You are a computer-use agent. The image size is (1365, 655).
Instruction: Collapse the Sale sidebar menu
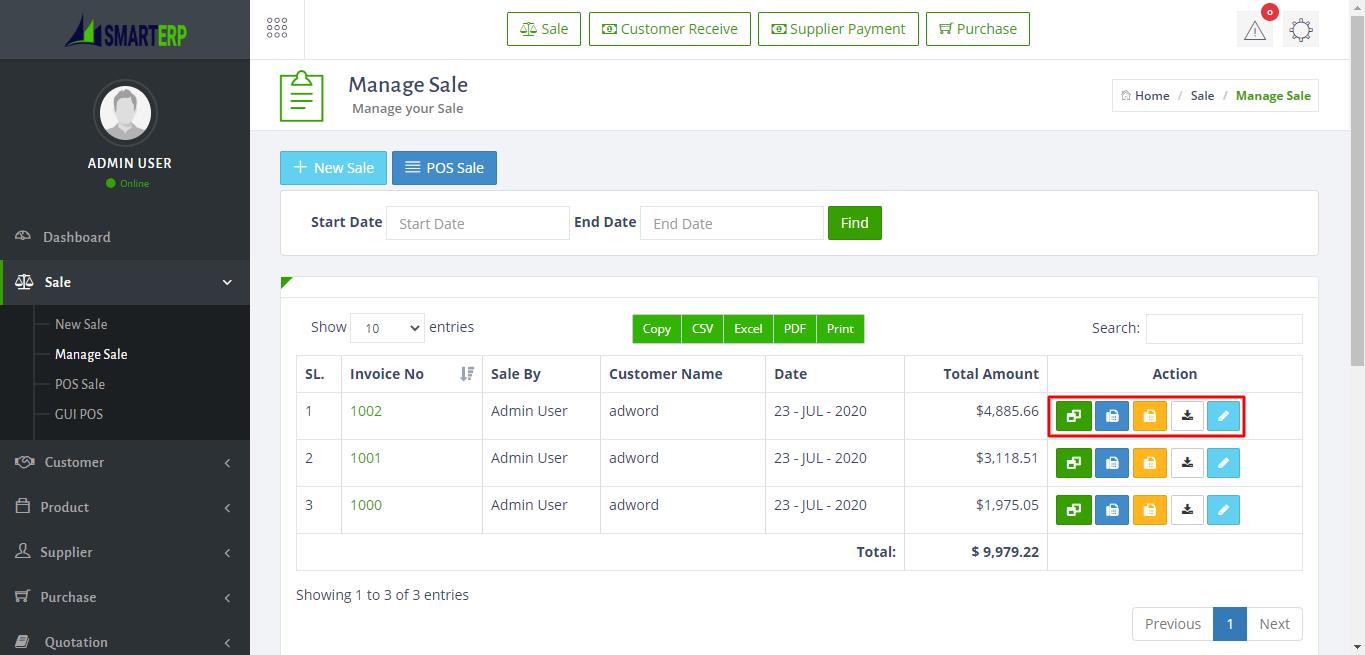click(125, 282)
